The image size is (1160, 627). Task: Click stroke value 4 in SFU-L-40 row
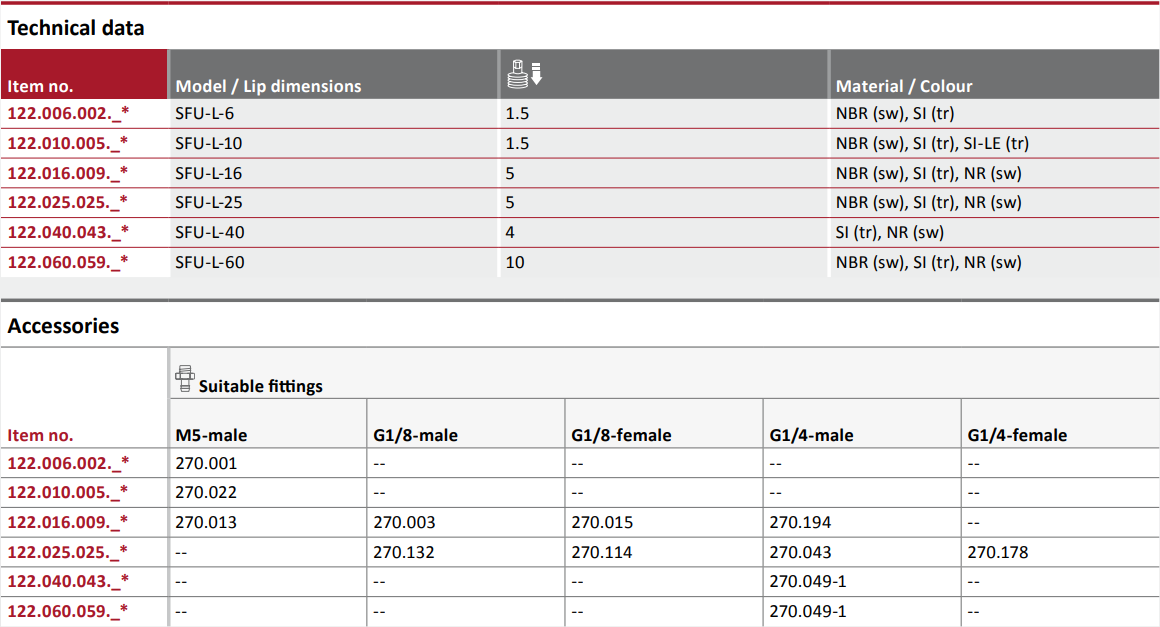click(510, 232)
